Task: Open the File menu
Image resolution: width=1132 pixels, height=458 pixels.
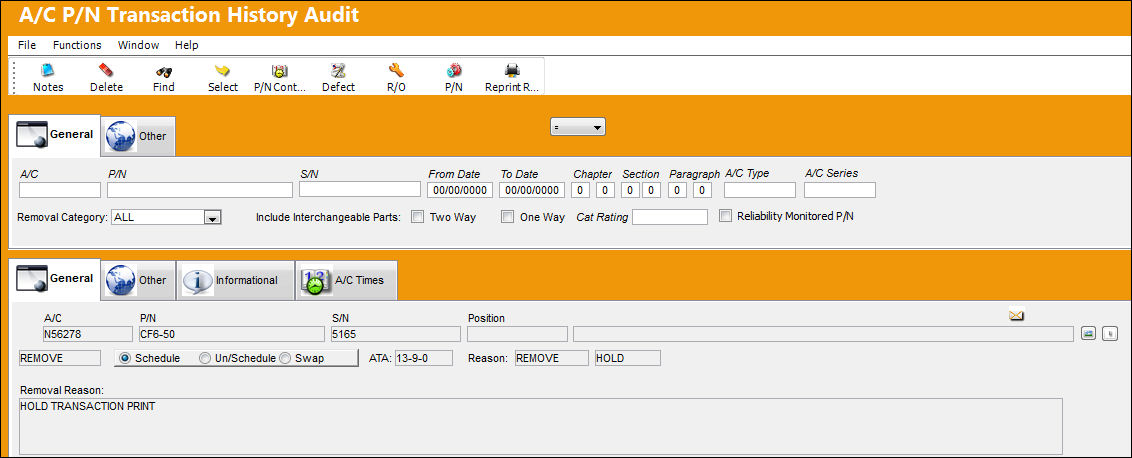Action: (27, 45)
